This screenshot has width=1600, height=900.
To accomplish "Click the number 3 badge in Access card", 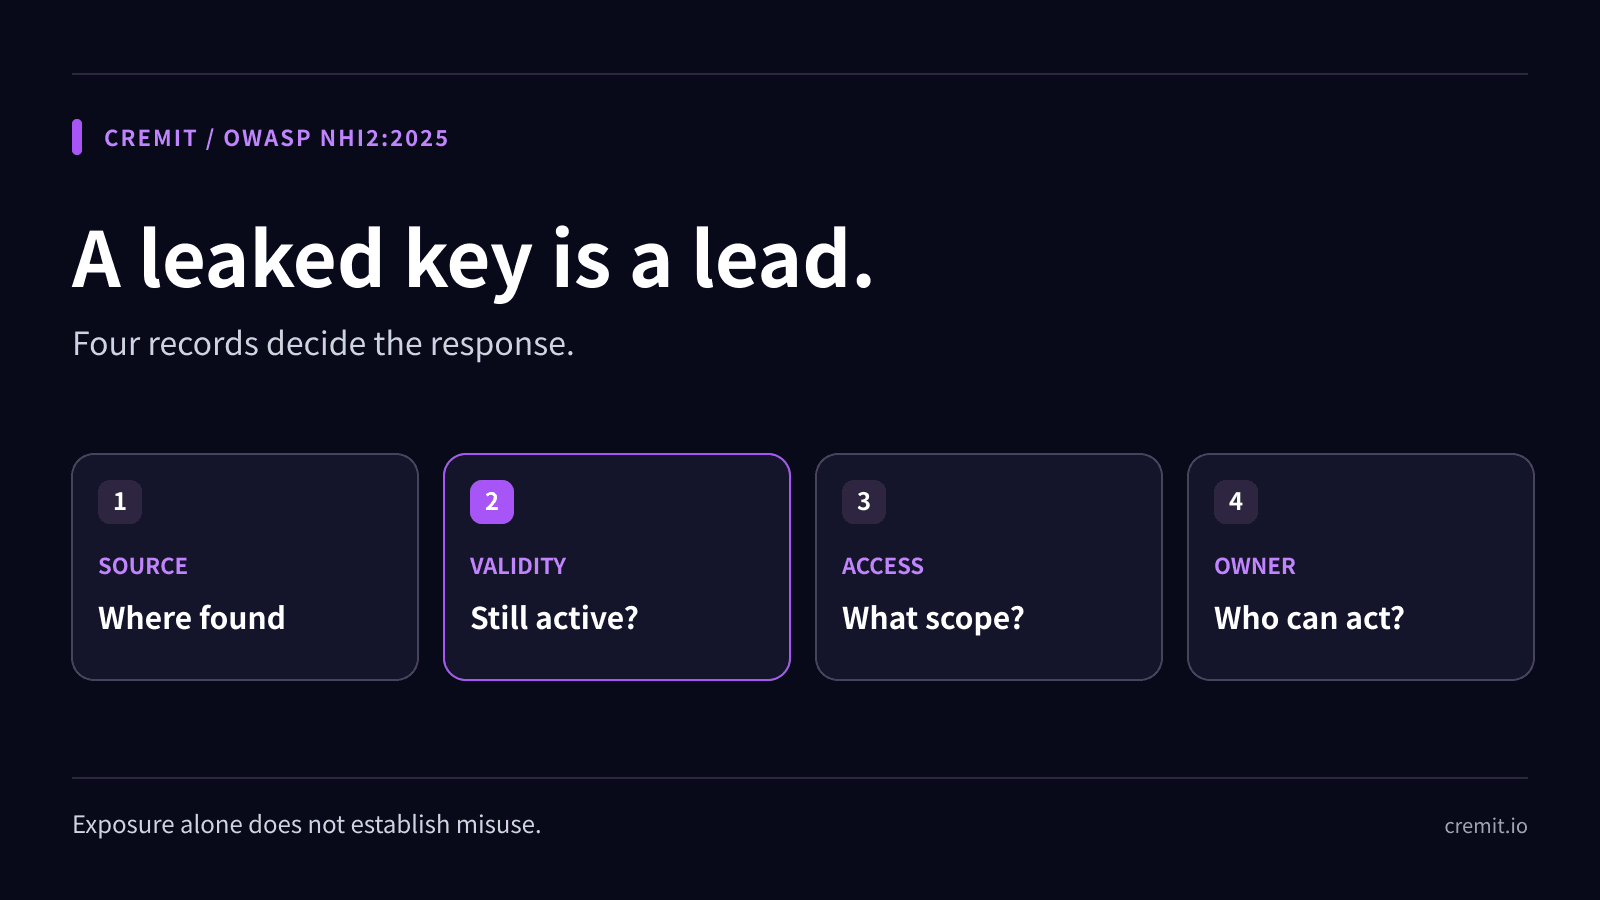I will pos(864,502).
